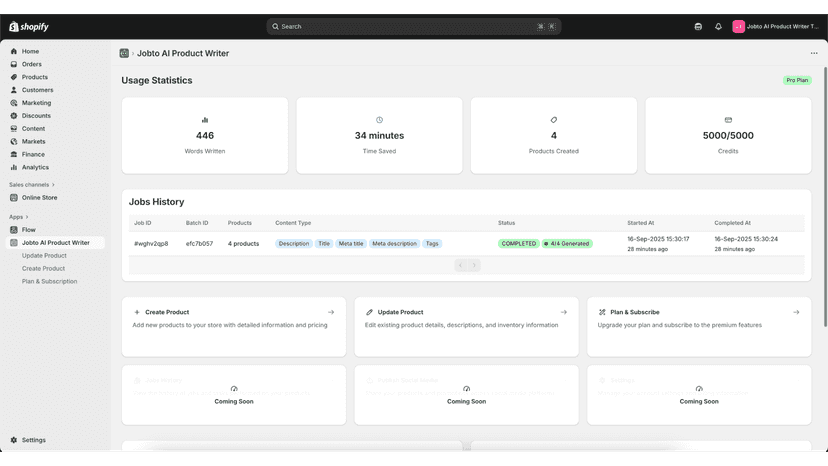Click the Marketing sidebar icon
Viewport: 828px width, 466px height.
pos(14,103)
